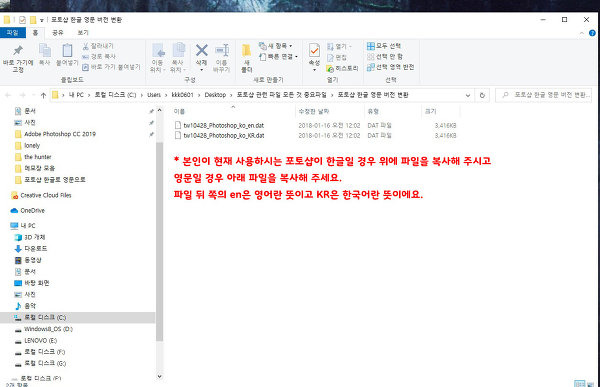Collapse the ribbon with chevron arrow

(x=582, y=33)
